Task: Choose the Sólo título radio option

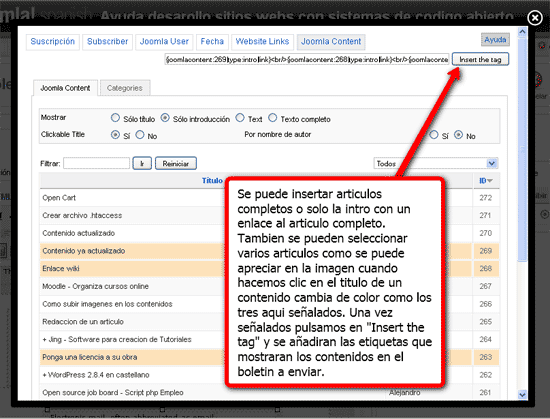Action: point(115,118)
